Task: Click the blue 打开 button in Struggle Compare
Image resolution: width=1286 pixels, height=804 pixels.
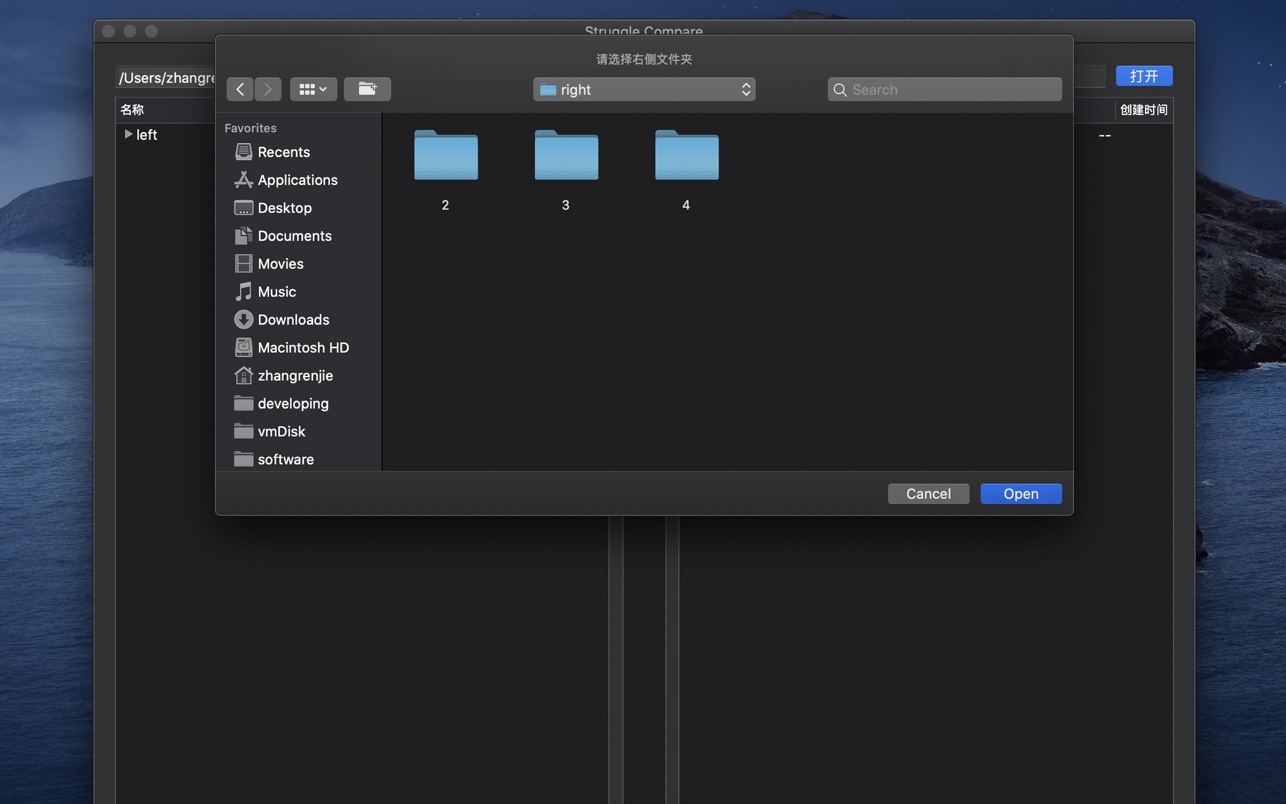Action: pyautogui.click(x=1144, y=76)
